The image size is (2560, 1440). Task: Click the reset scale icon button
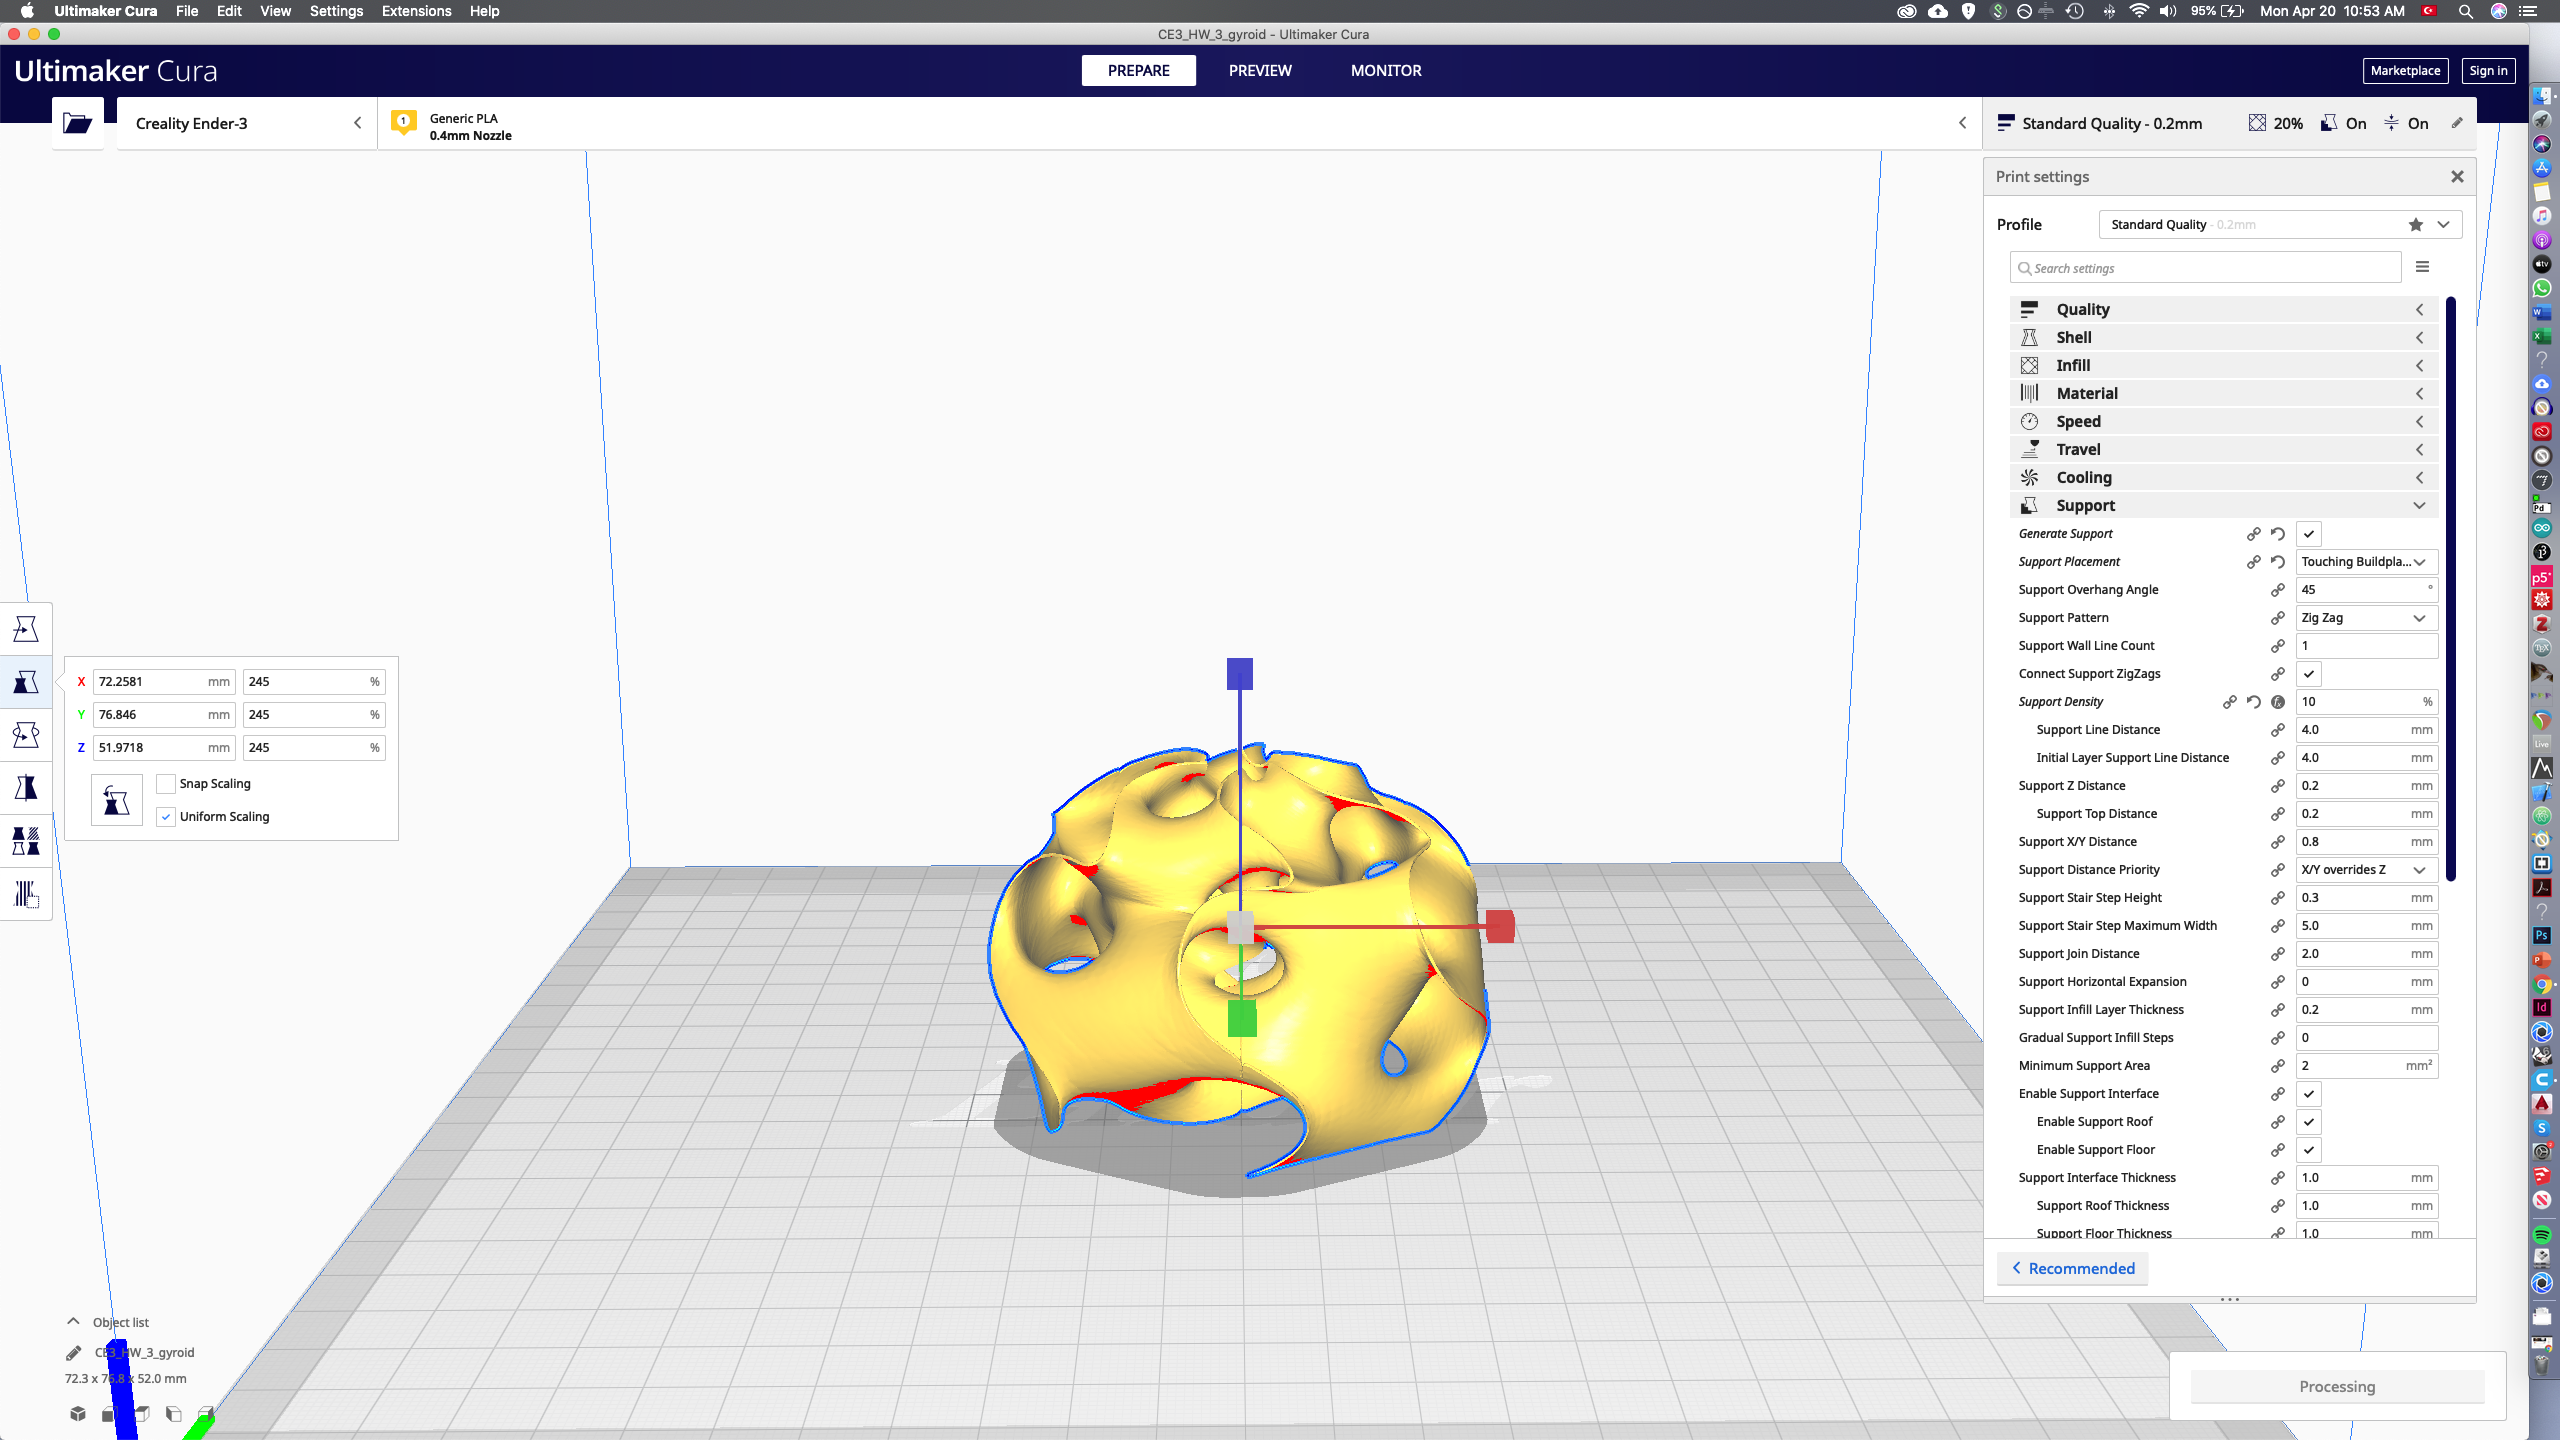[x=116, y=800]
